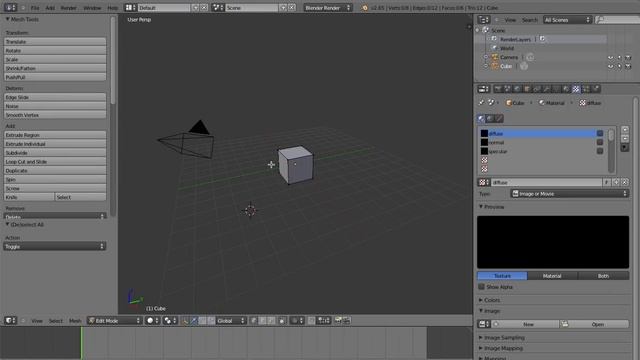Open the Modifiers wrench tab

click(547, 89)
